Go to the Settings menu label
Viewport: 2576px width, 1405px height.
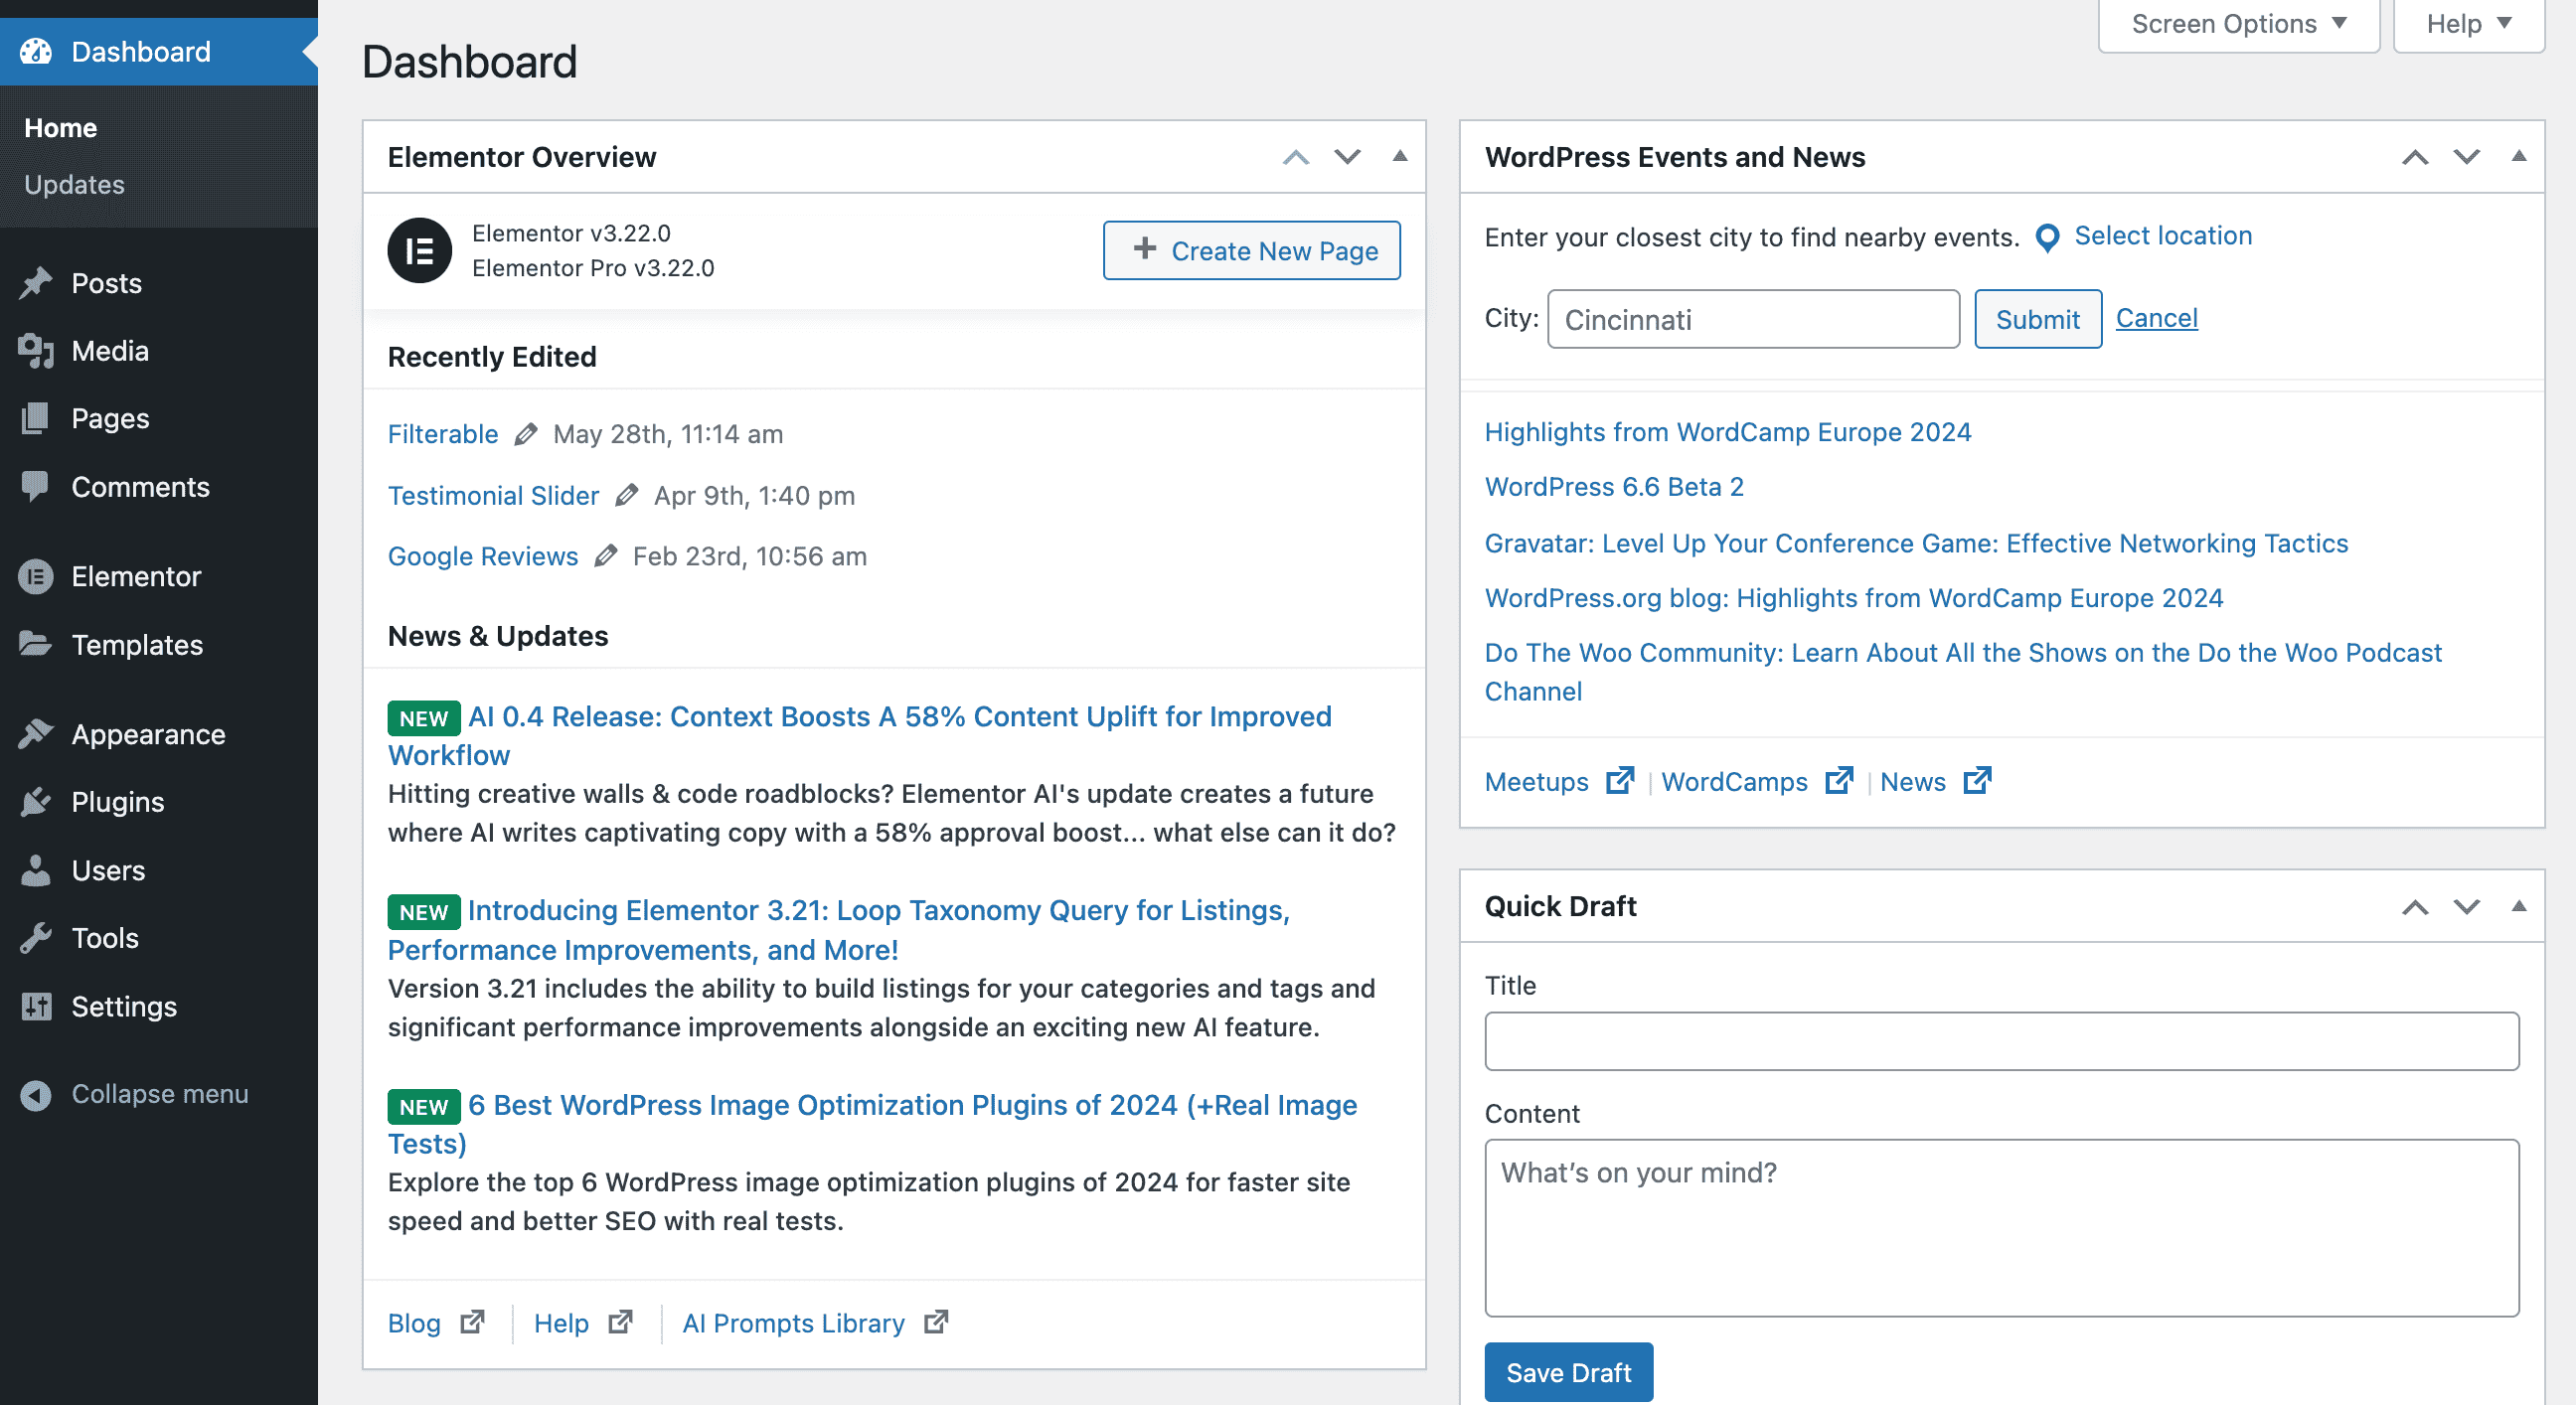124,1006
